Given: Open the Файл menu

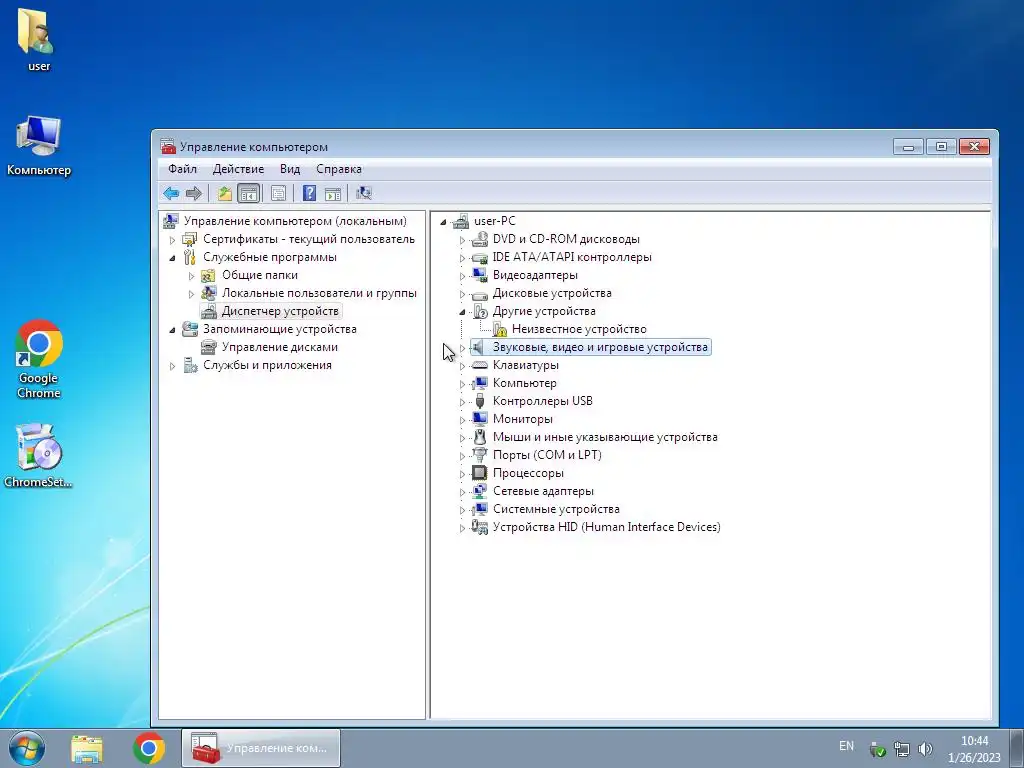Looking at the screenshot, I should 182,169.
